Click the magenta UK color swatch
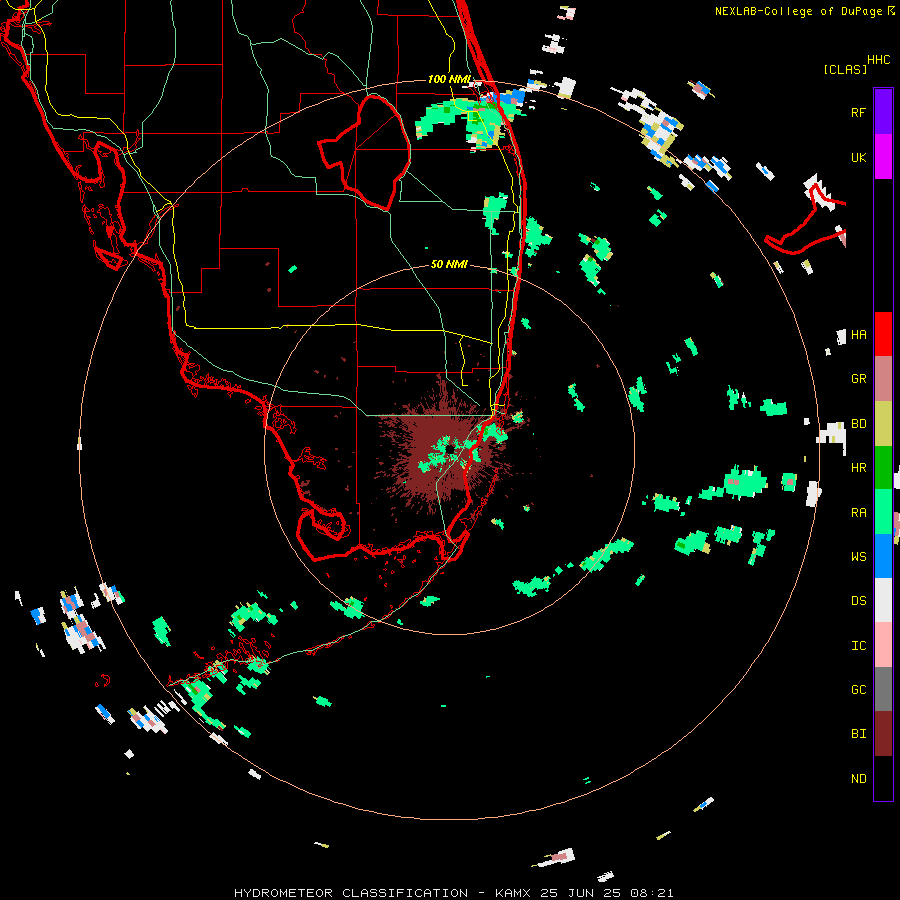 pos(883,157)
